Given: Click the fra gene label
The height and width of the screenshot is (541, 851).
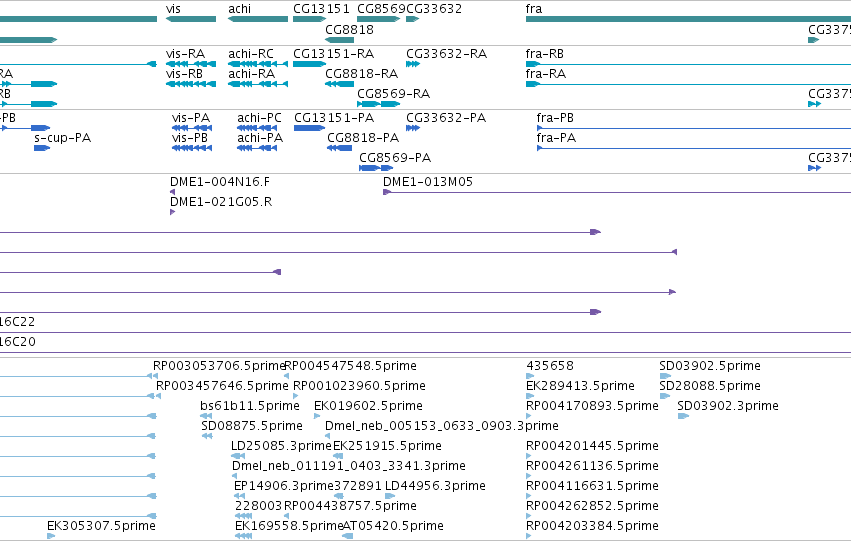Looking at the screenshot, I should (x=534, y=9).
